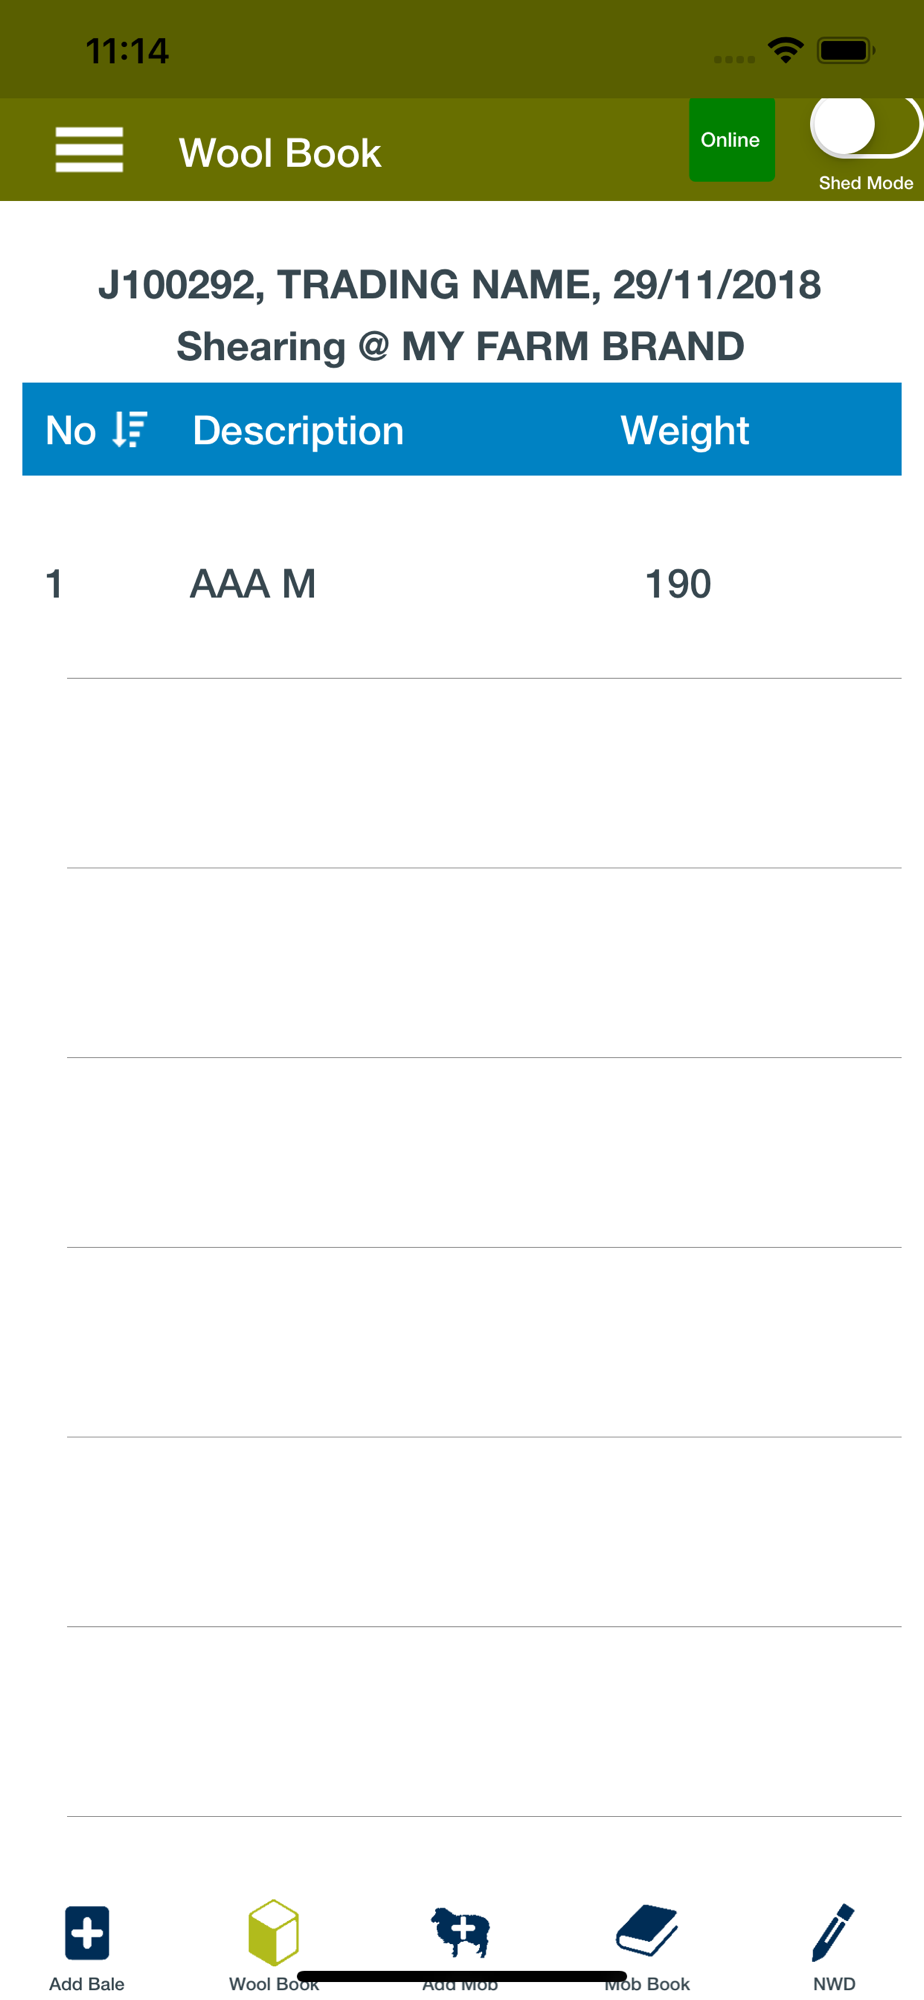The height and width of the screenshot is (2000, 924).
Task: Tap the Add Mob sheep icon
Action: [x=460, y=1932]
